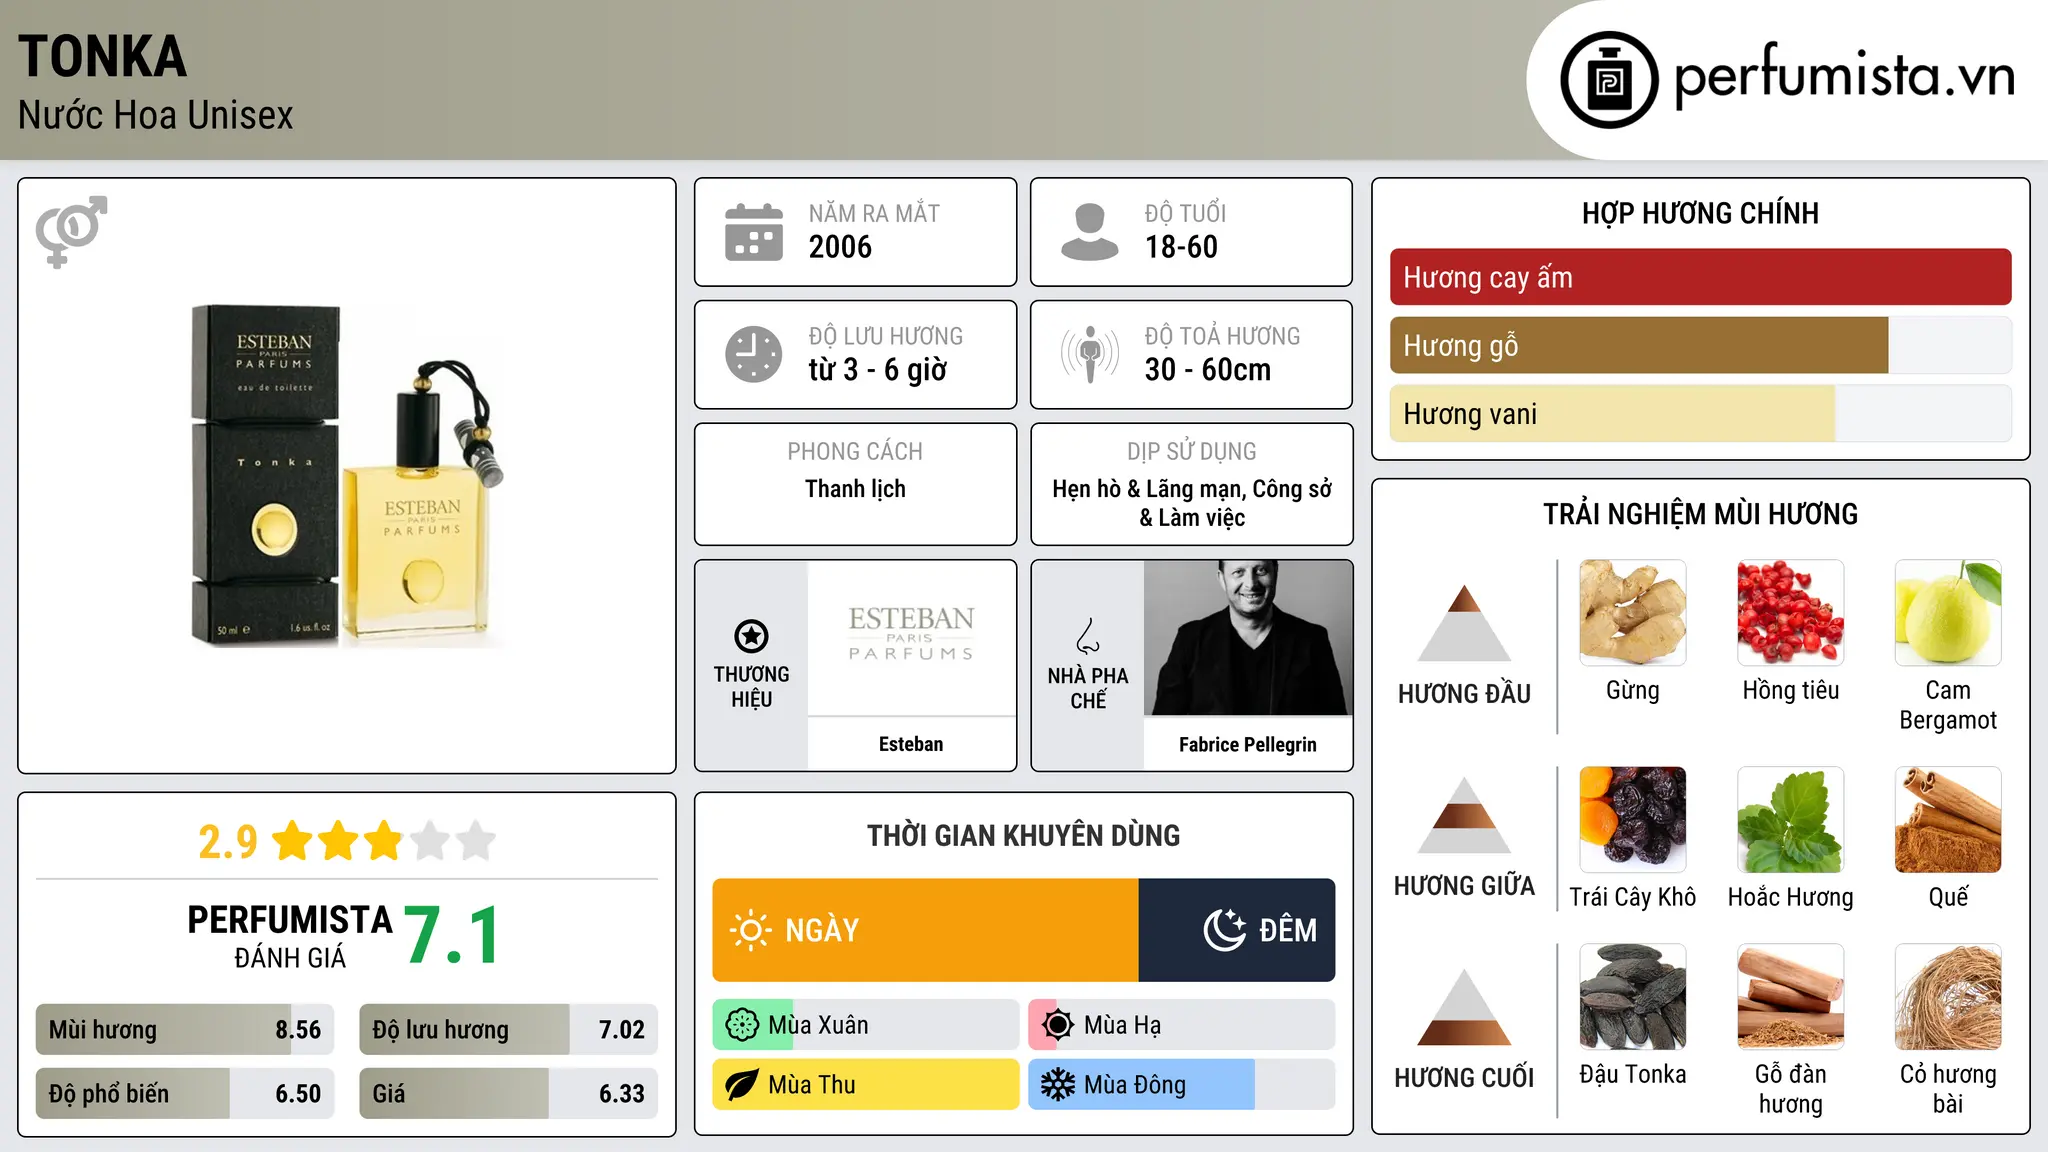Click the perfumista.vn perfume bottle logo icon
This screenshot has width=2048, height=1152.
(1609, 80)
